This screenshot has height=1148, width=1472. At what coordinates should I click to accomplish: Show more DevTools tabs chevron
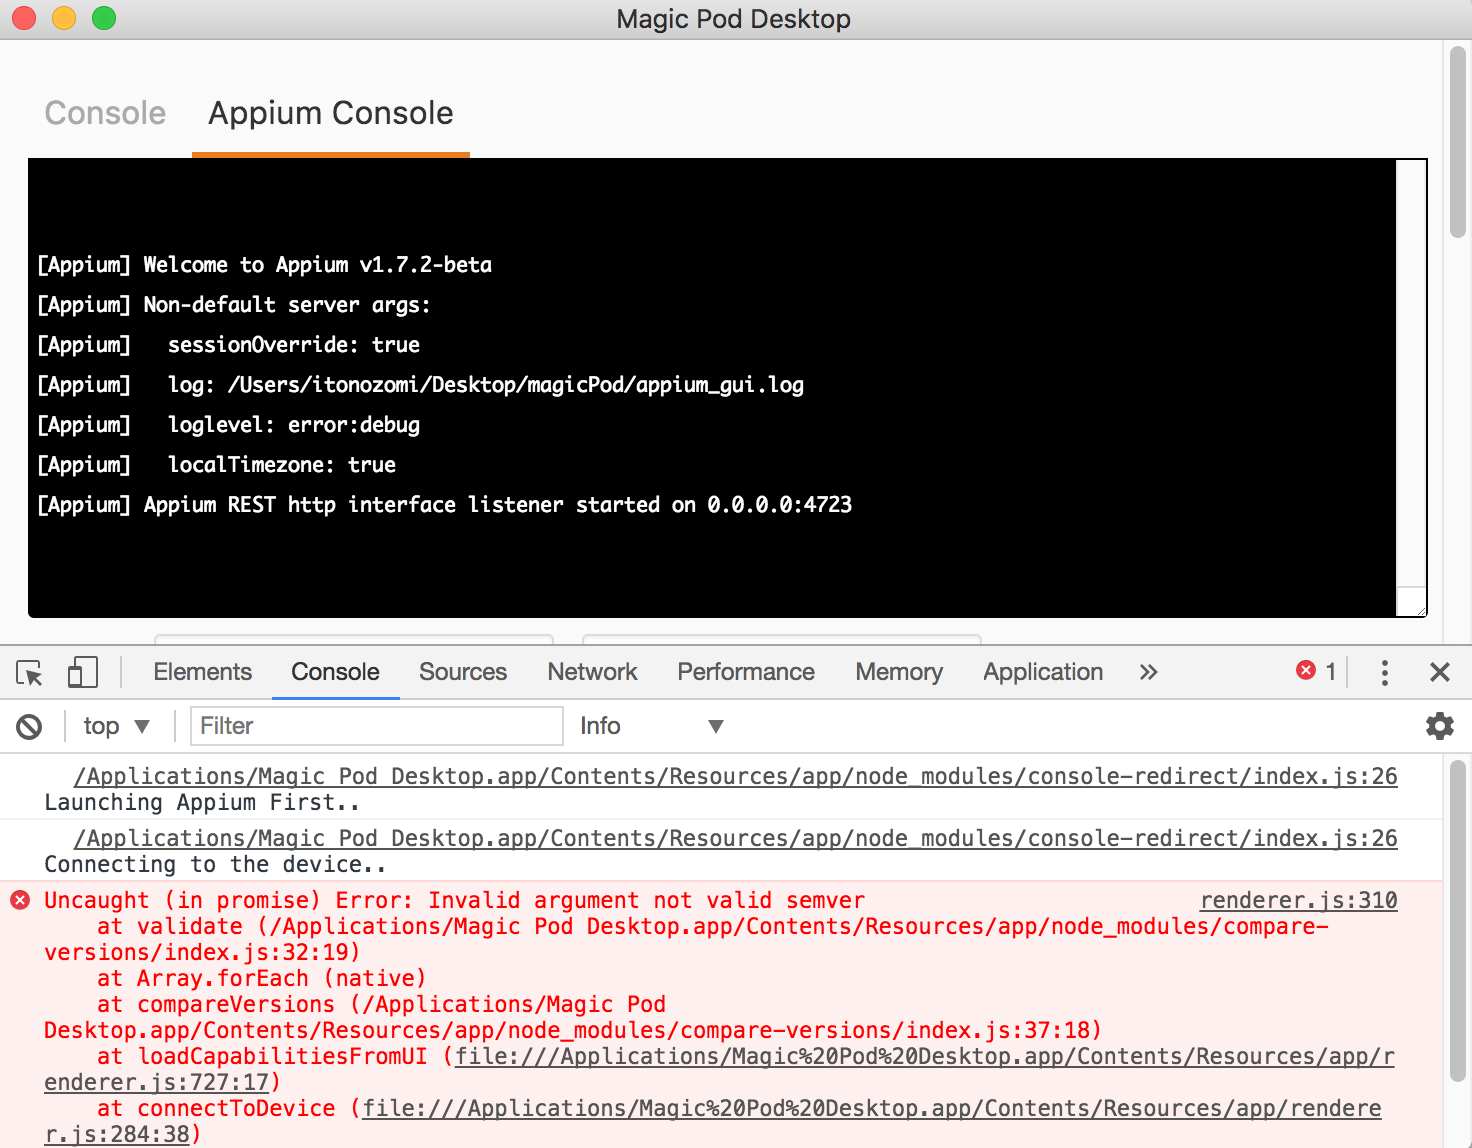point(1148,672)
